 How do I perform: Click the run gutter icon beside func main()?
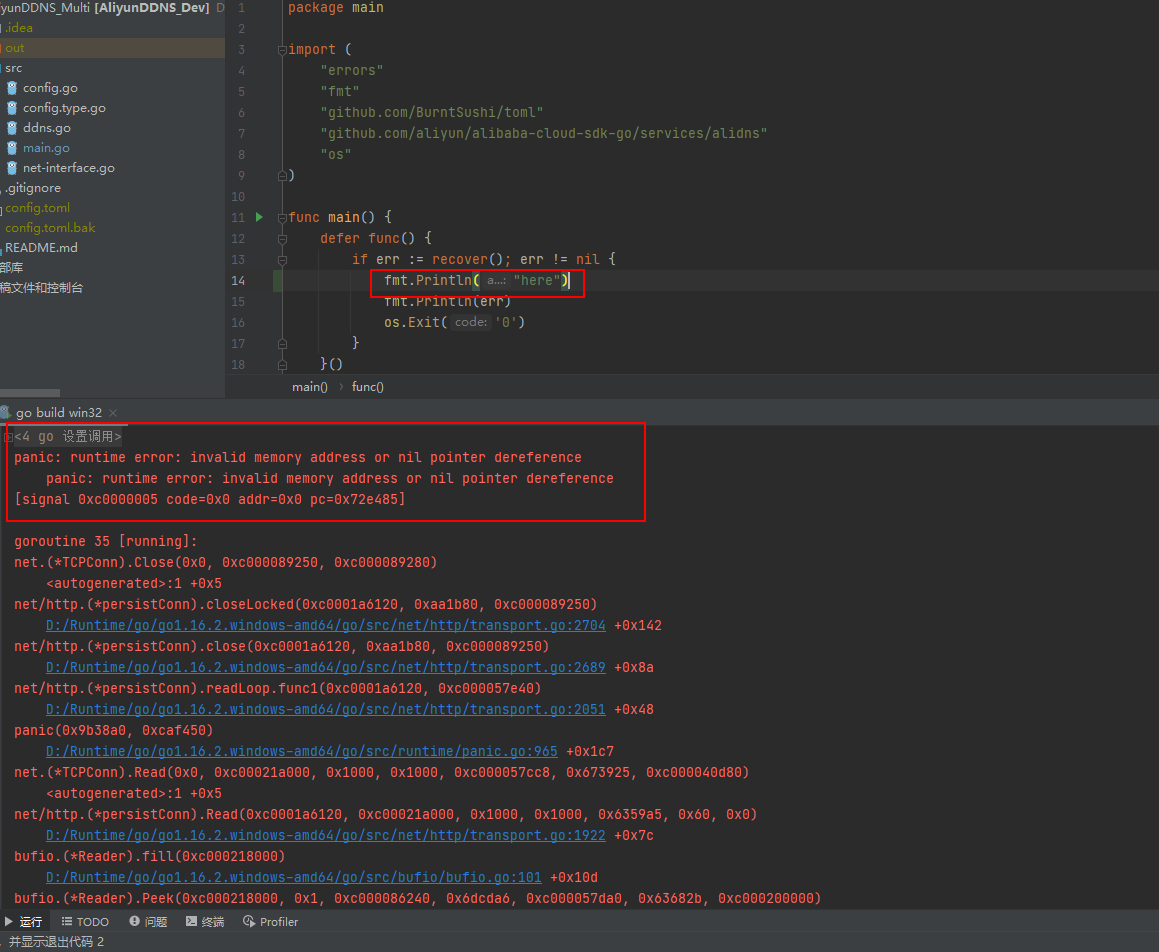(259, 217)
